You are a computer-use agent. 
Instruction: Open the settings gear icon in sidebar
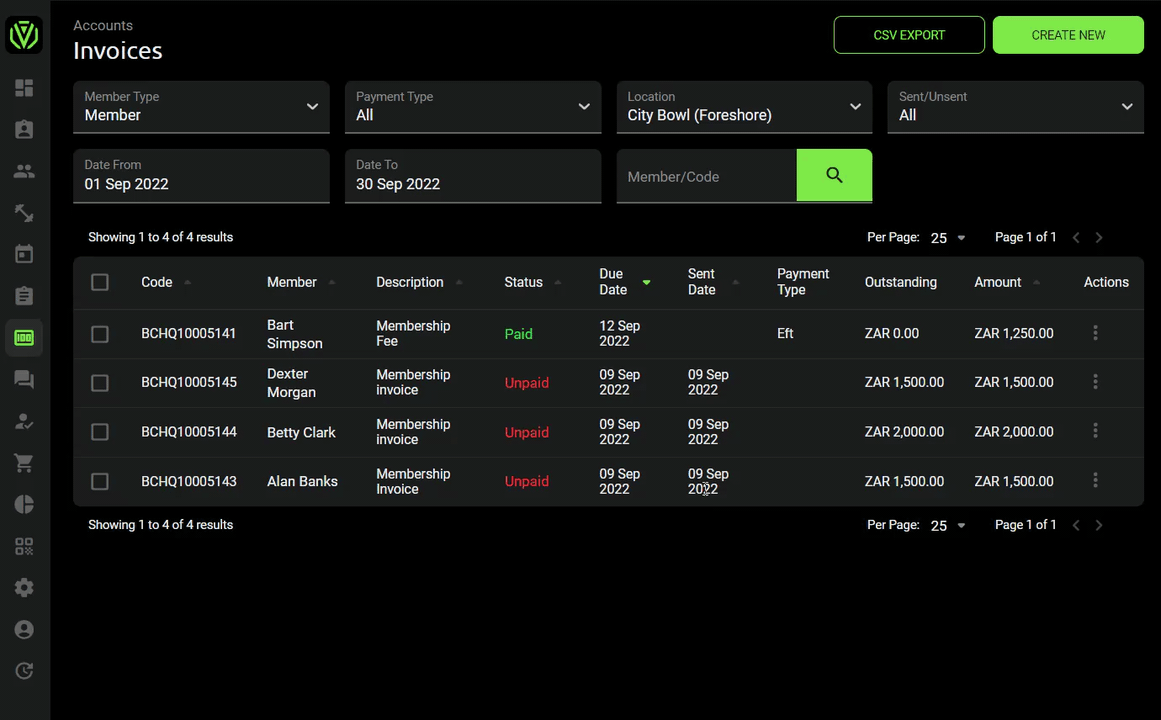[x=24, y=587]
